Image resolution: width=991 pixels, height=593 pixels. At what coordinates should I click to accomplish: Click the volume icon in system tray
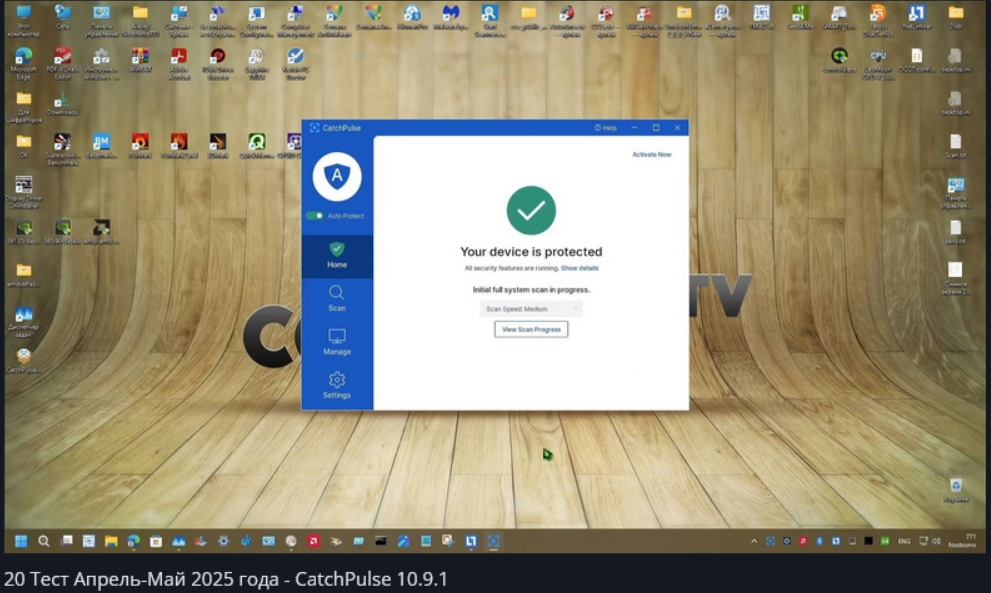pyautogui.click(x=936, y=541)
